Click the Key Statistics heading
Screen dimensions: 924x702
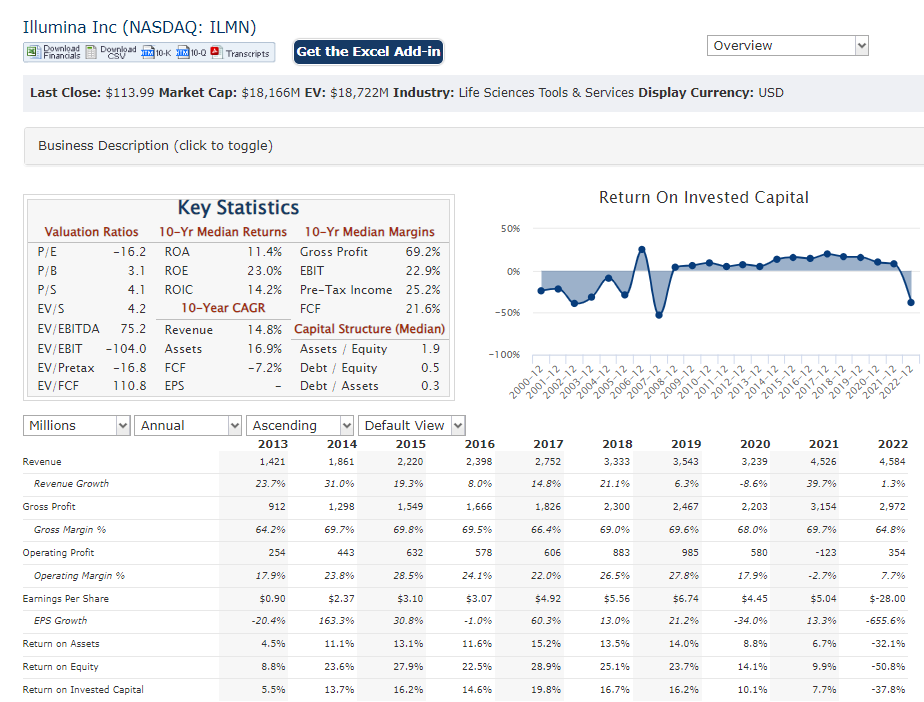(238, 207)
